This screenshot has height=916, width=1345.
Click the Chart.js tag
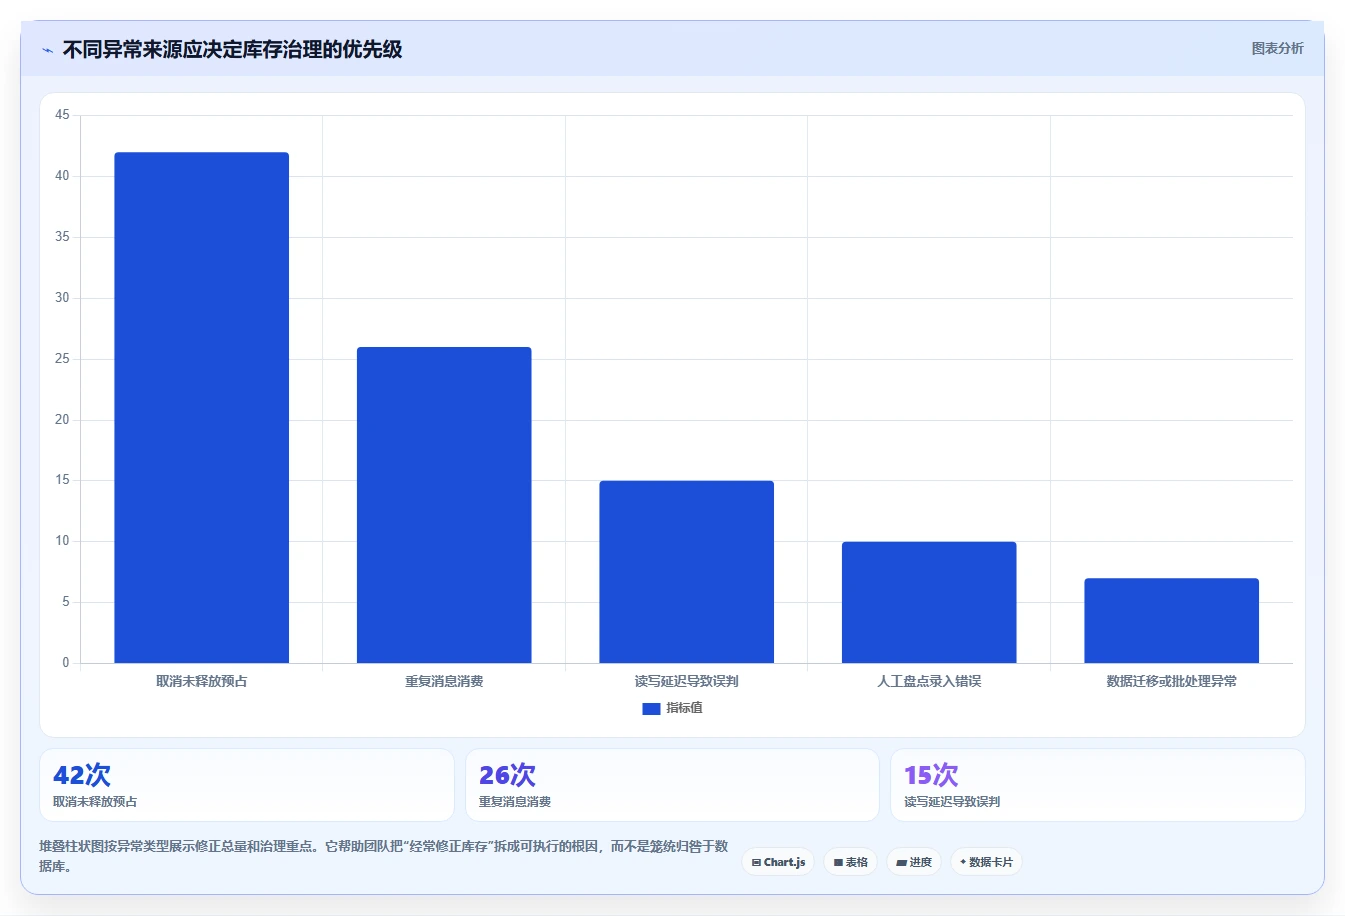pyautogui.click(x=778, y=862)
